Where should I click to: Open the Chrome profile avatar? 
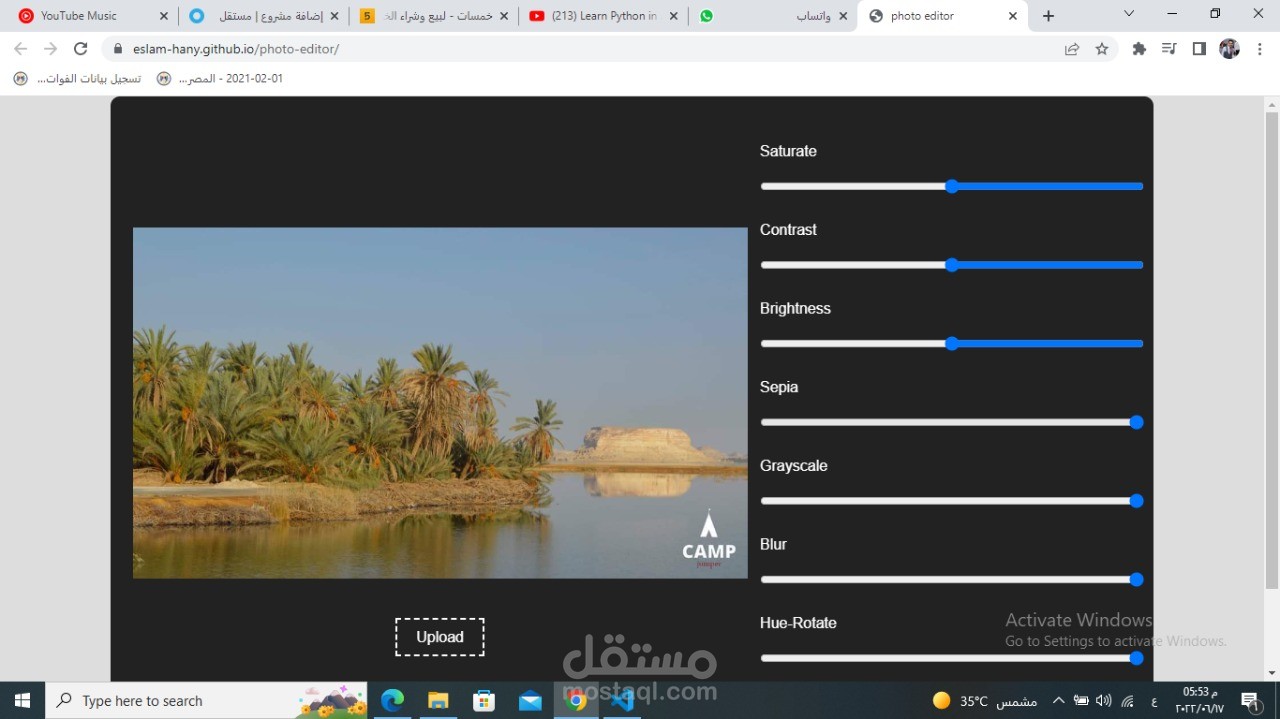(x=1229, y=48)
